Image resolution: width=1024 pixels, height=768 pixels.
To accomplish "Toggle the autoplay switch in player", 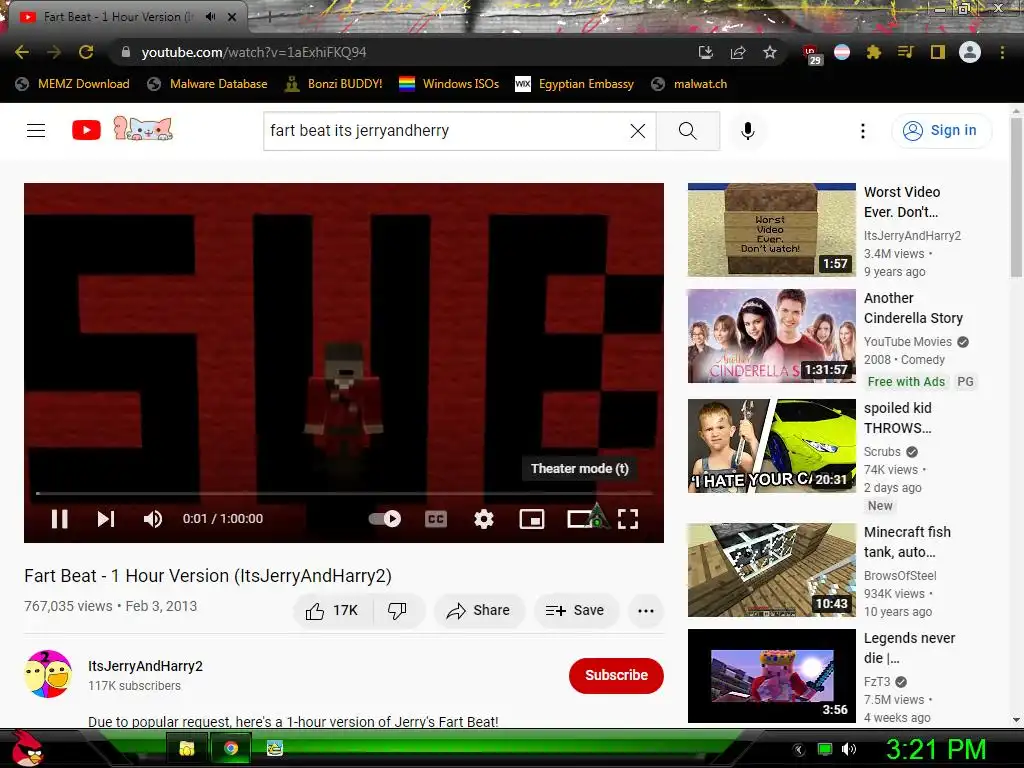I will pyautogui.click(x=385, y=519).
